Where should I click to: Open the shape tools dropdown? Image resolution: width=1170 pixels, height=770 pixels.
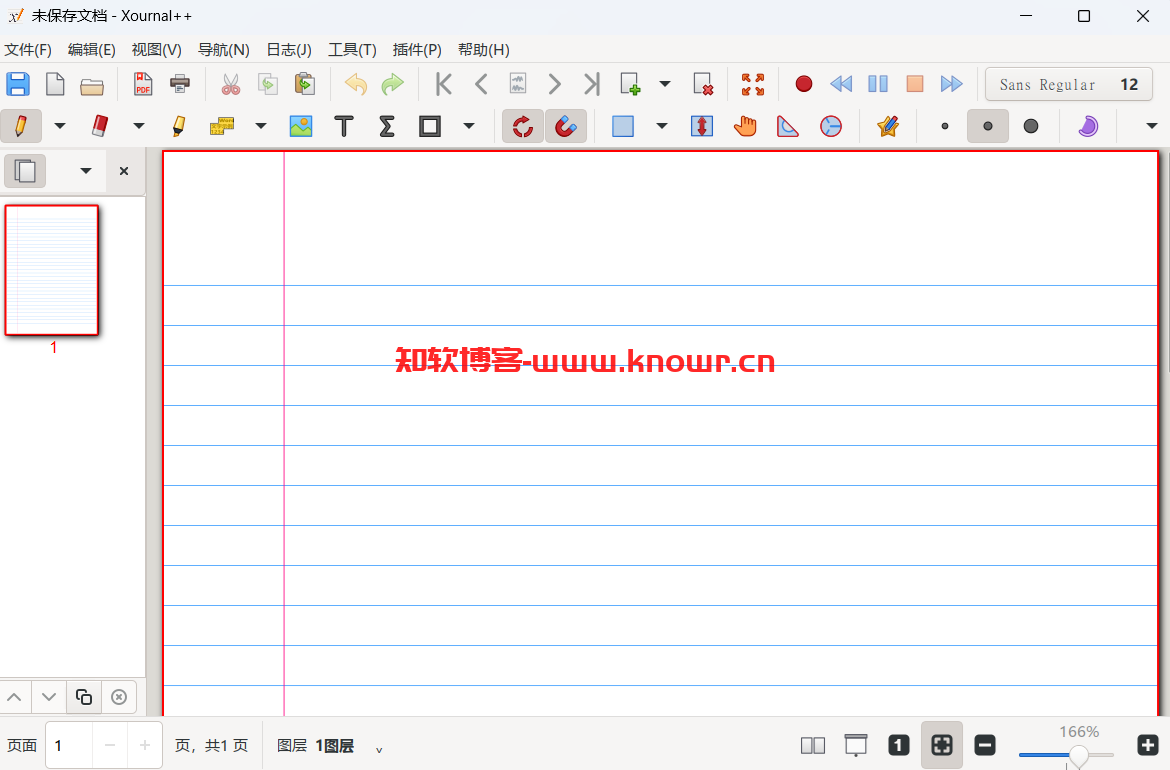click(x=469, y=126)
